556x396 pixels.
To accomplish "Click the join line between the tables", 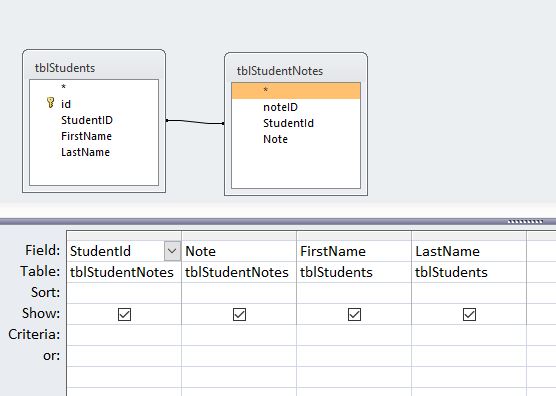I will tap(195, 122).
